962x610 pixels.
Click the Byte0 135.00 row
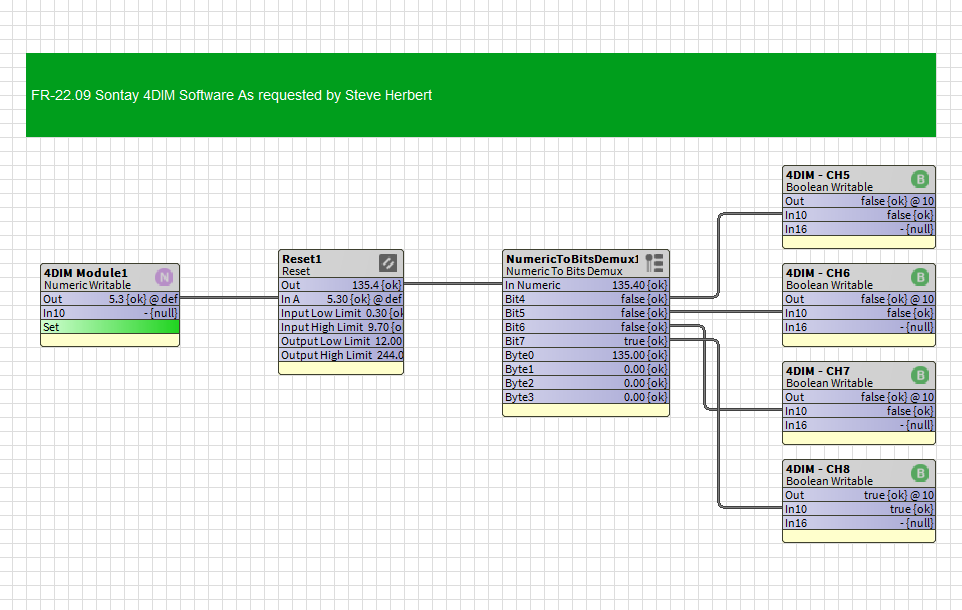586,355
